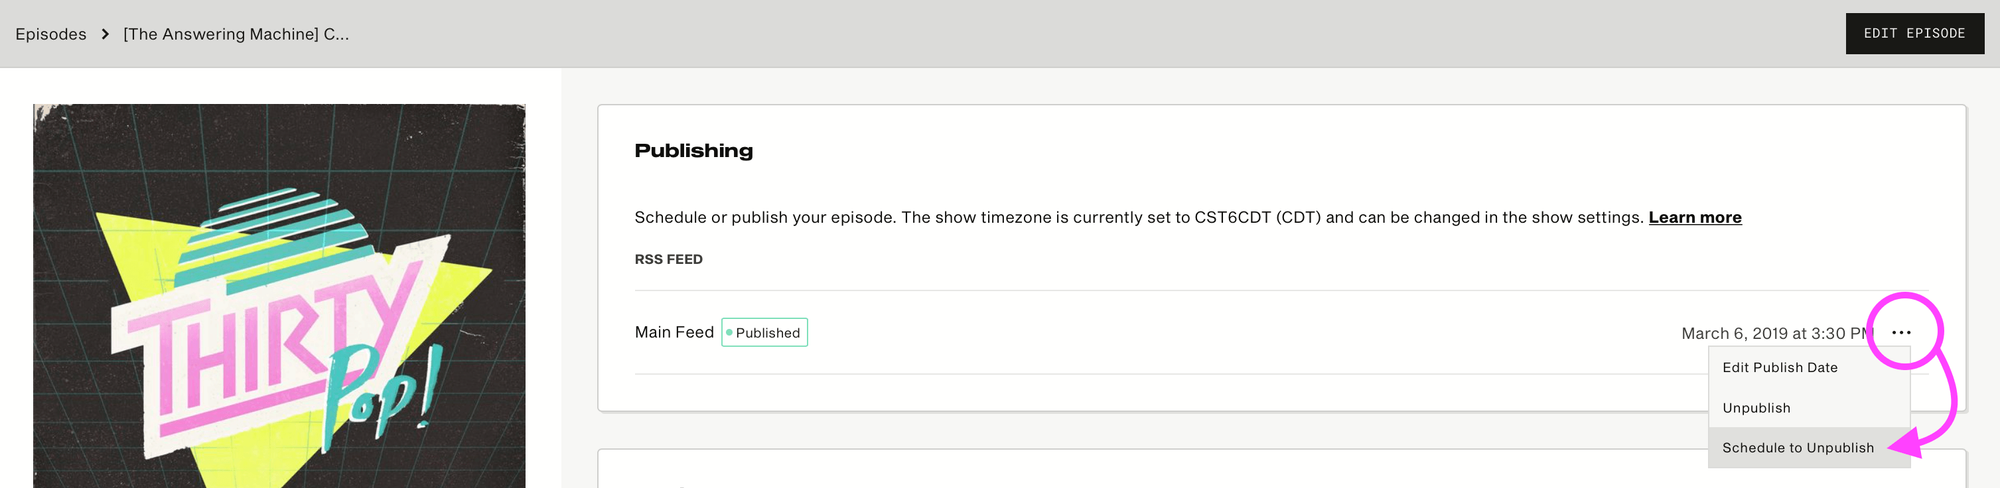
Task: Click the Main Feed label
Action: click(x=674, y=332)
